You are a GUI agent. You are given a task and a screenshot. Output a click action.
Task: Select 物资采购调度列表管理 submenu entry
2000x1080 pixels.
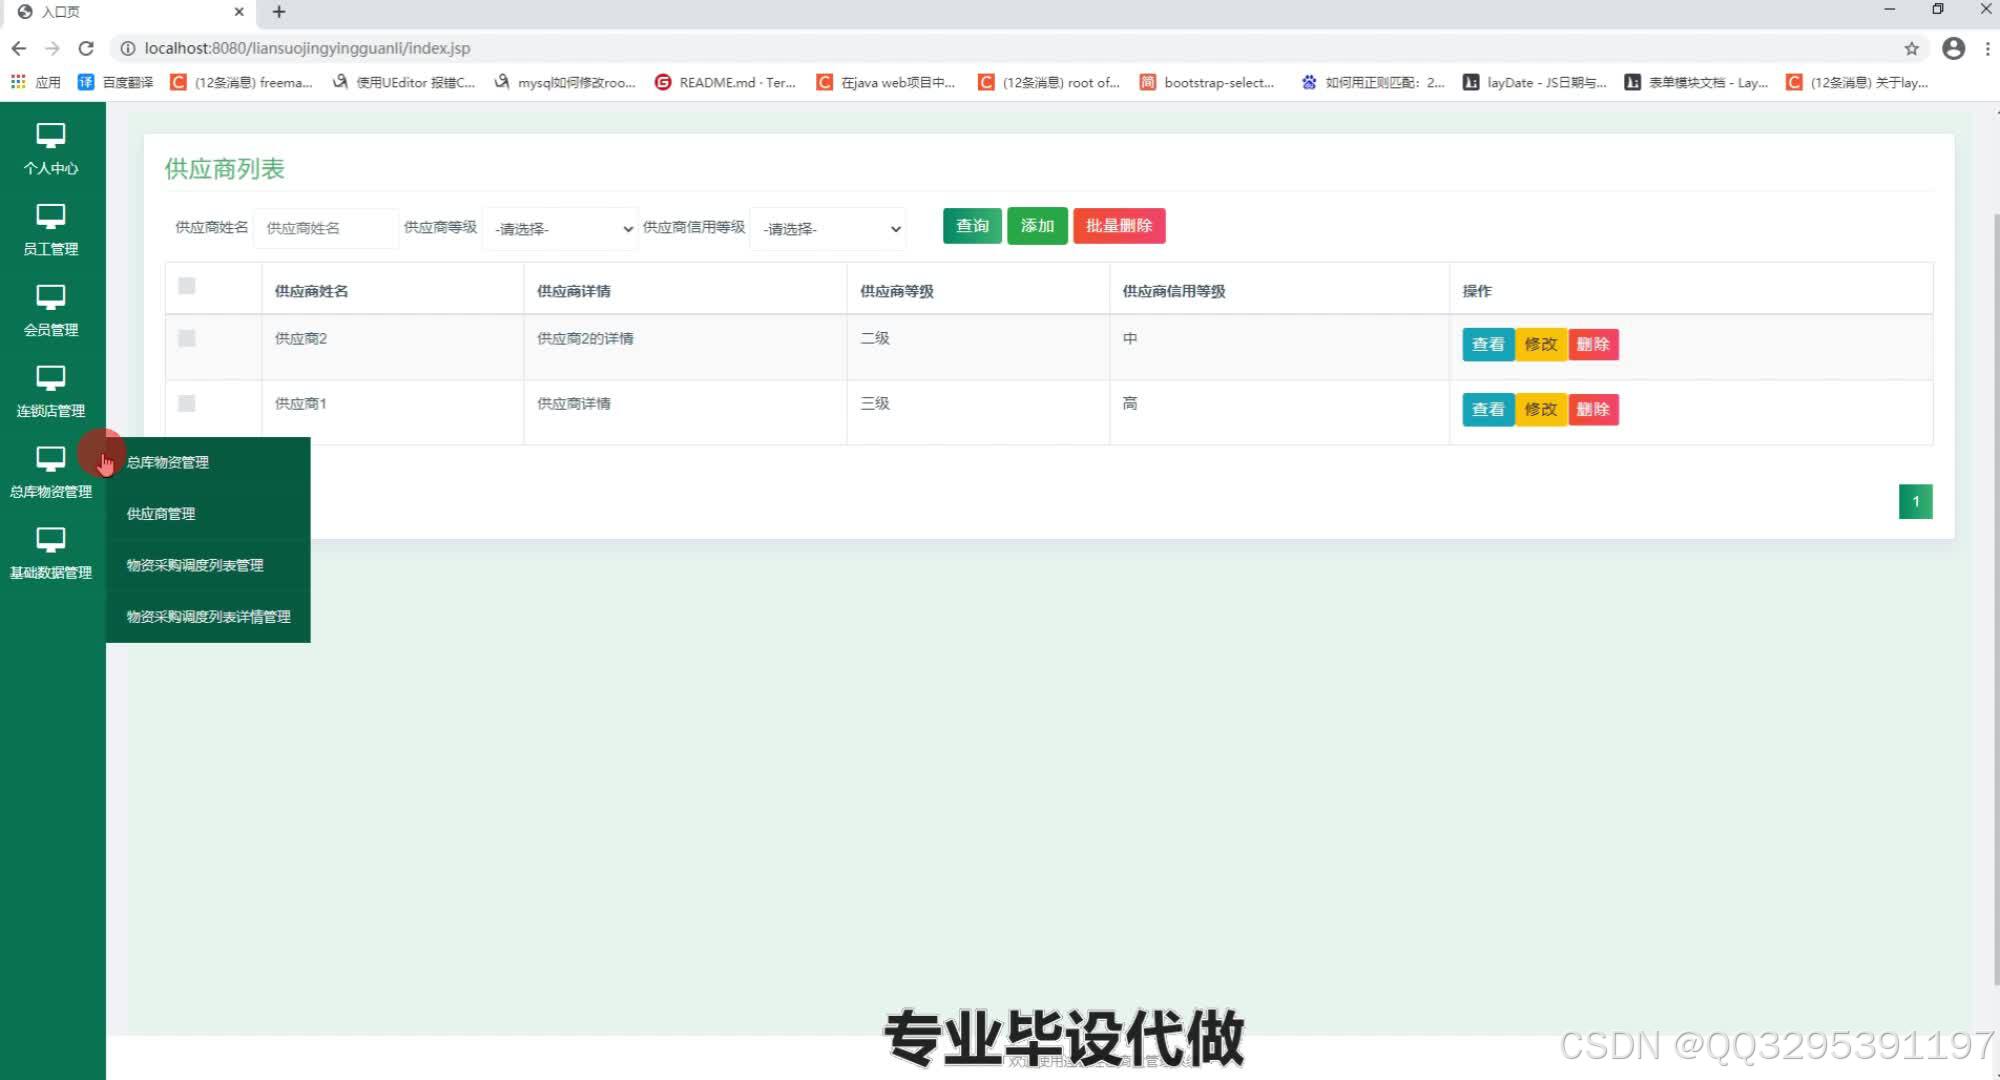(x=208, y=565)
